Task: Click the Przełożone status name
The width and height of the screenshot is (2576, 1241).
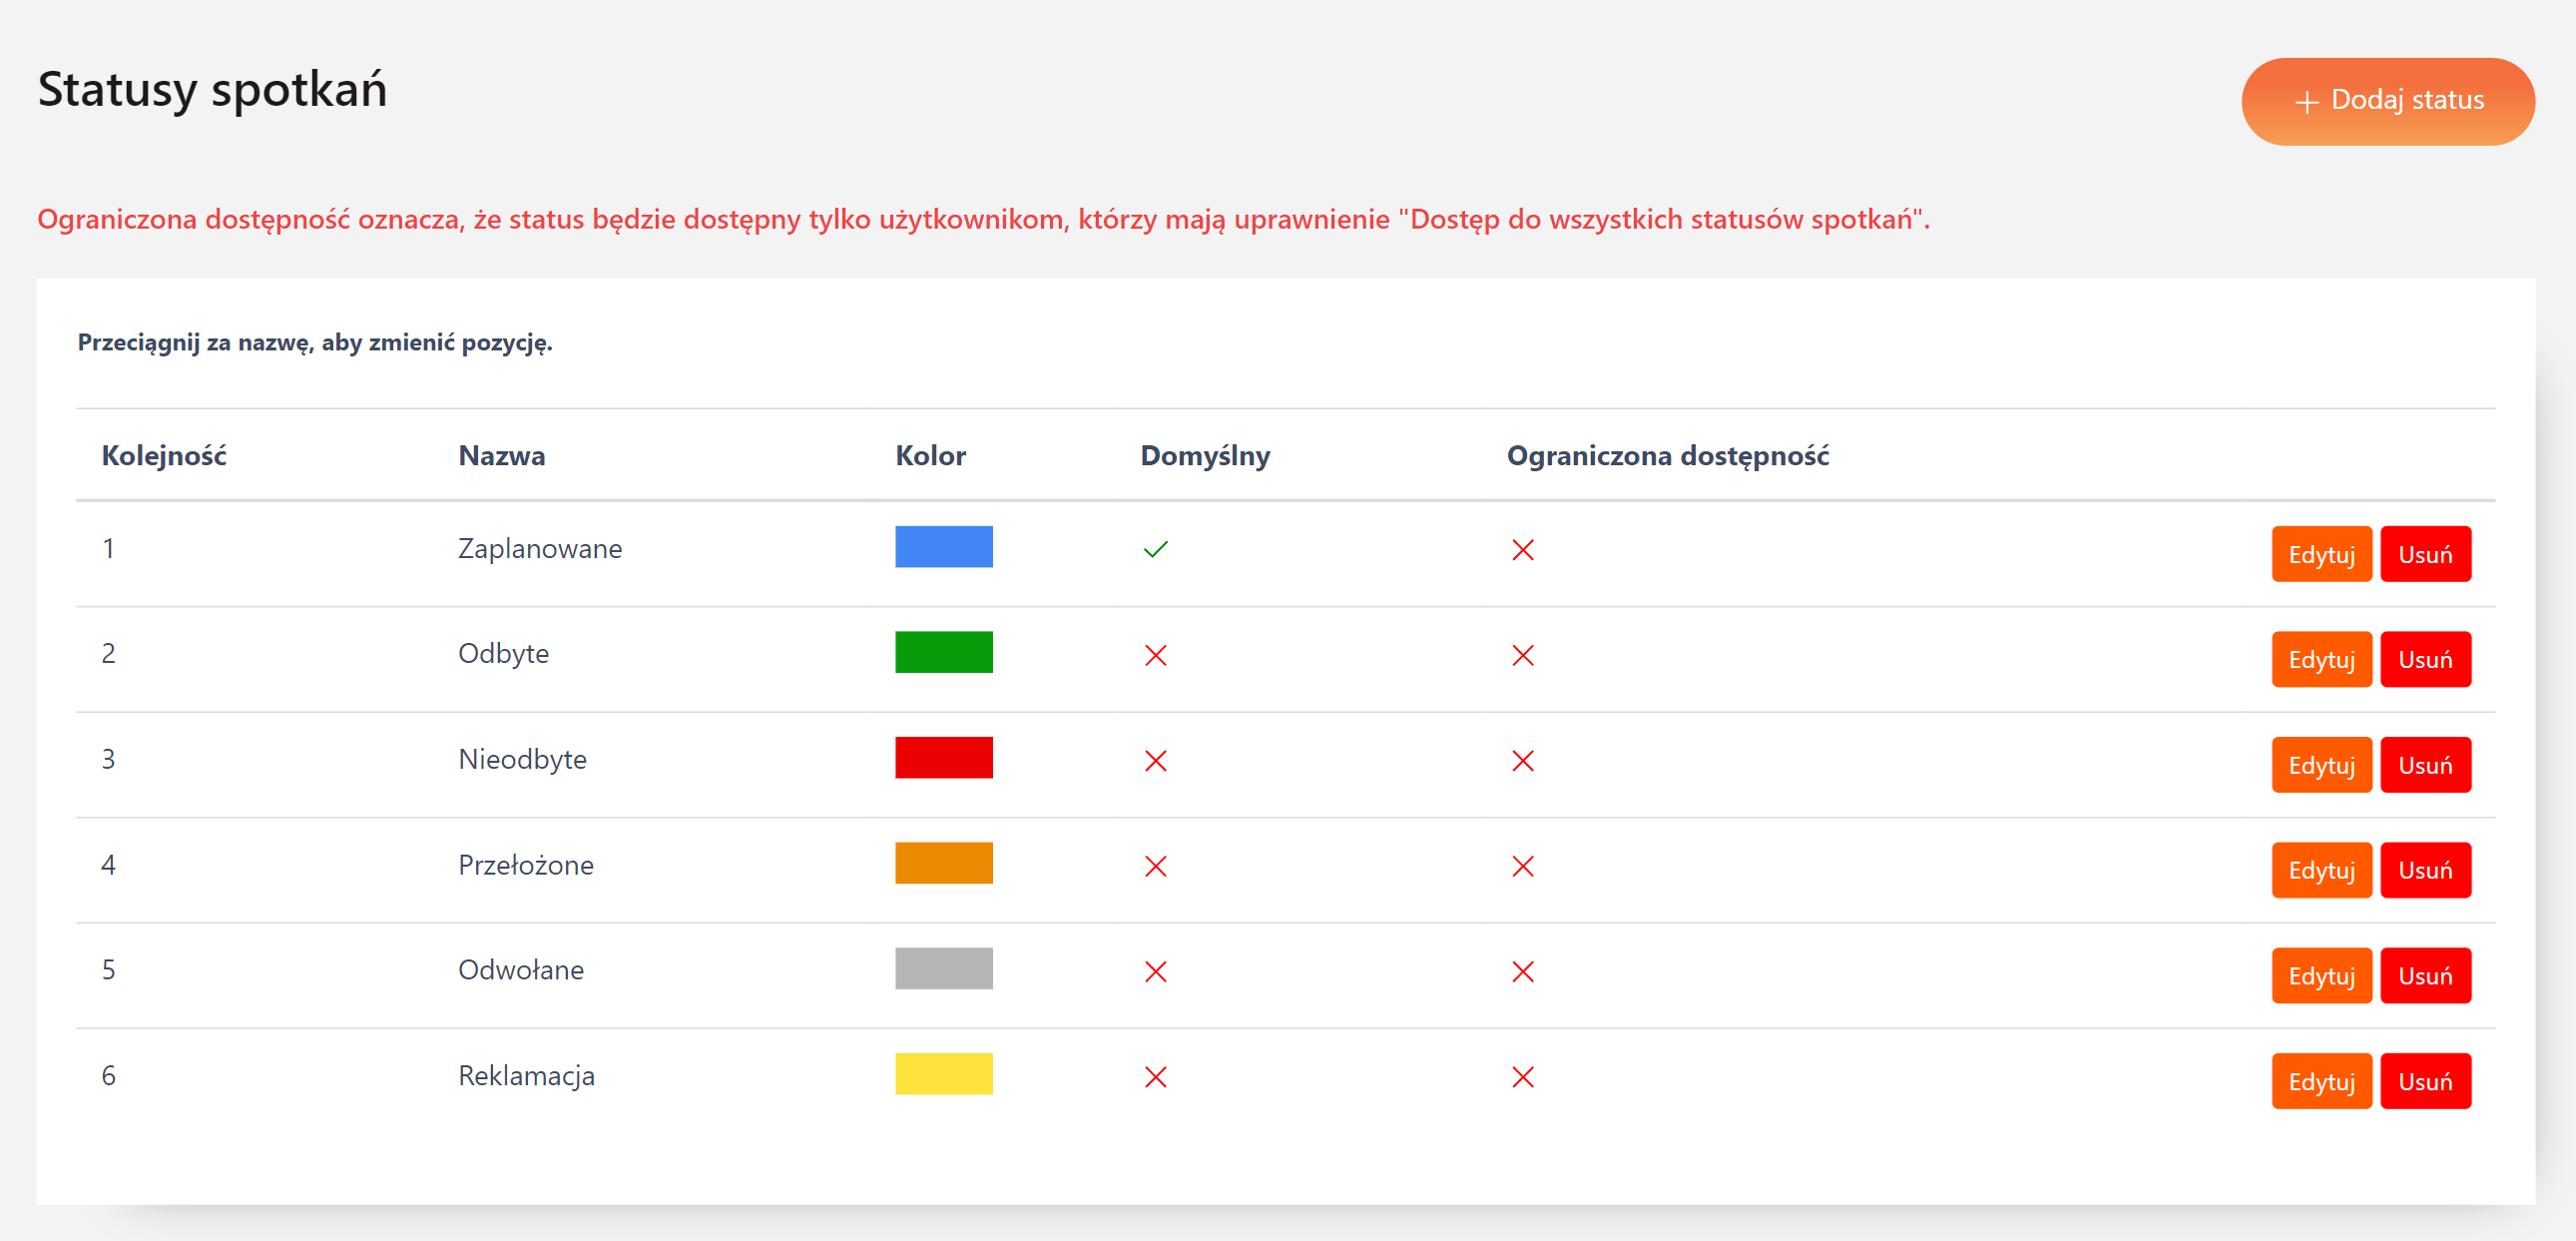Action: coord(525,865)
